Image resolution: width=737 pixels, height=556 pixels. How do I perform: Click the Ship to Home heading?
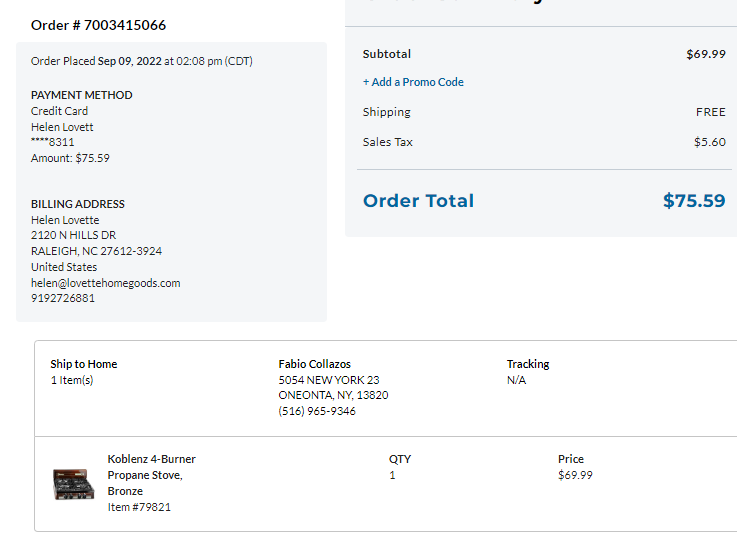84,364
